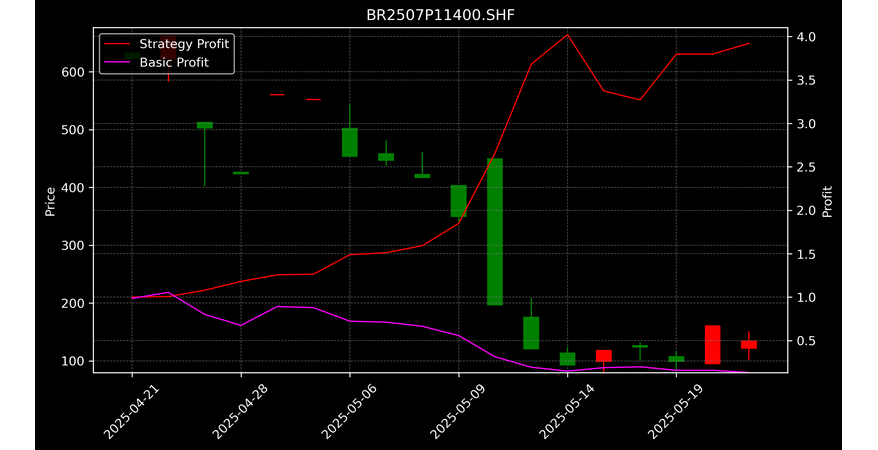
Task: Click the green candlestick at 2025-05-09
Action: coord(459,201)
